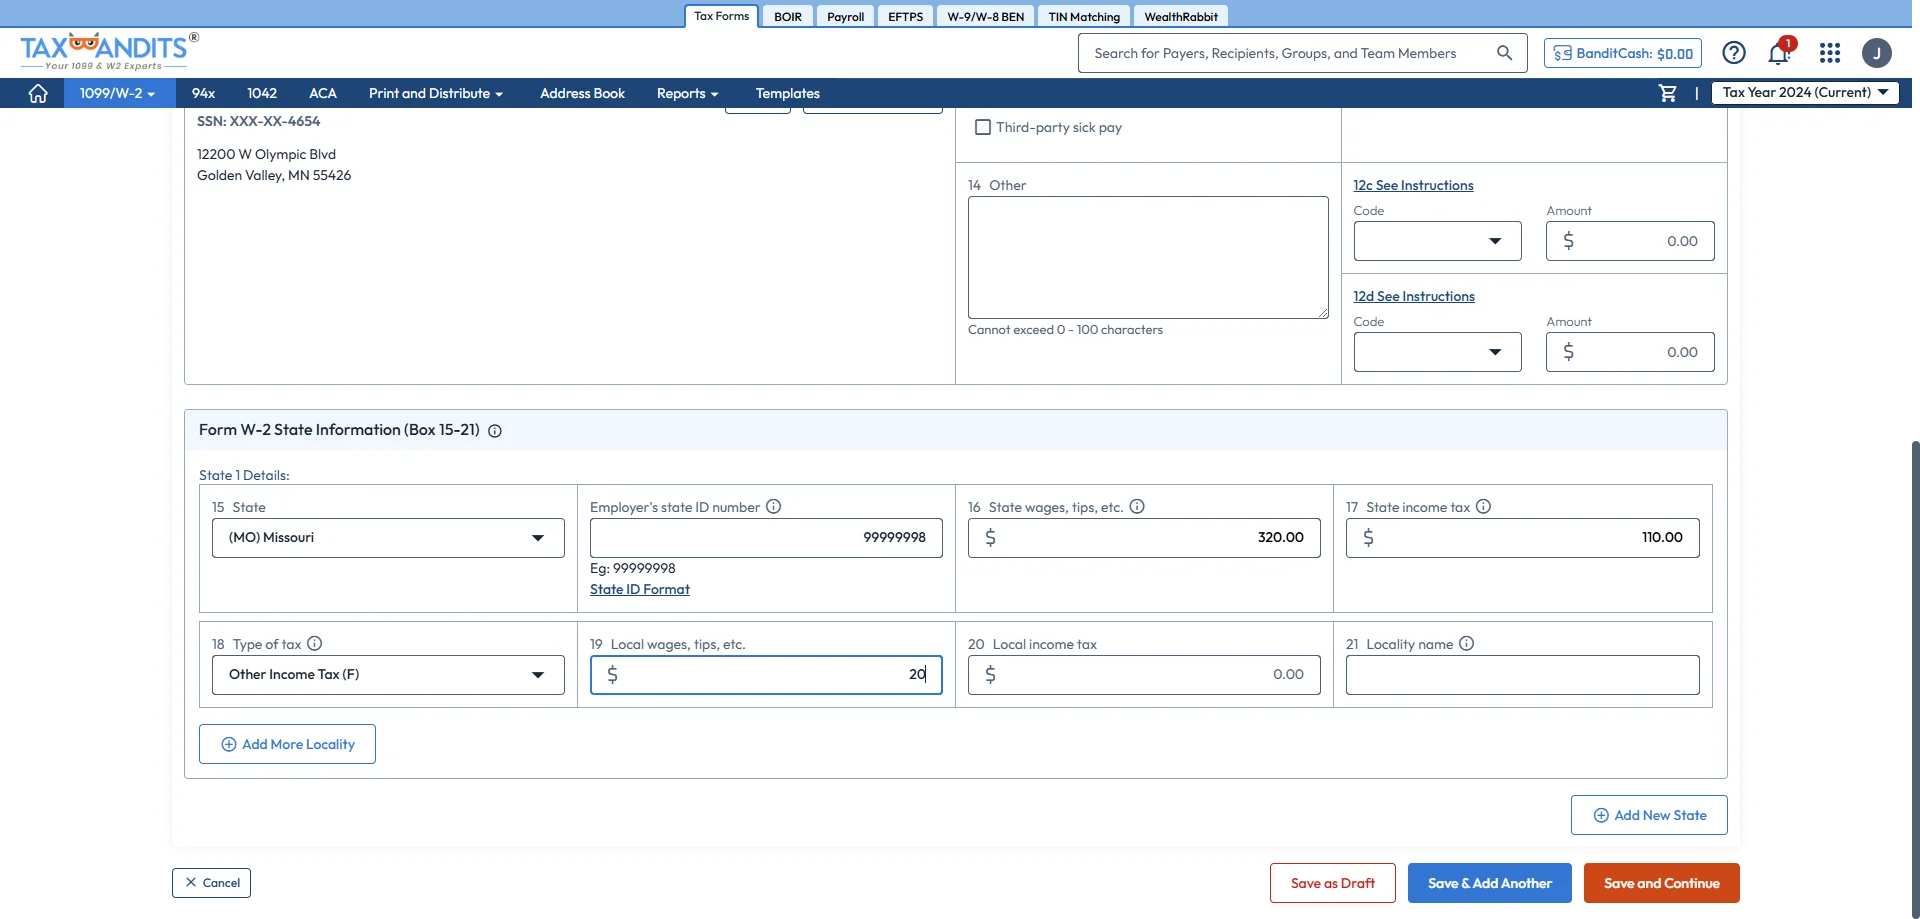1920x919 pixels.
Task: Open the State dropdown showing Missouri
Action: coord(388,538)
